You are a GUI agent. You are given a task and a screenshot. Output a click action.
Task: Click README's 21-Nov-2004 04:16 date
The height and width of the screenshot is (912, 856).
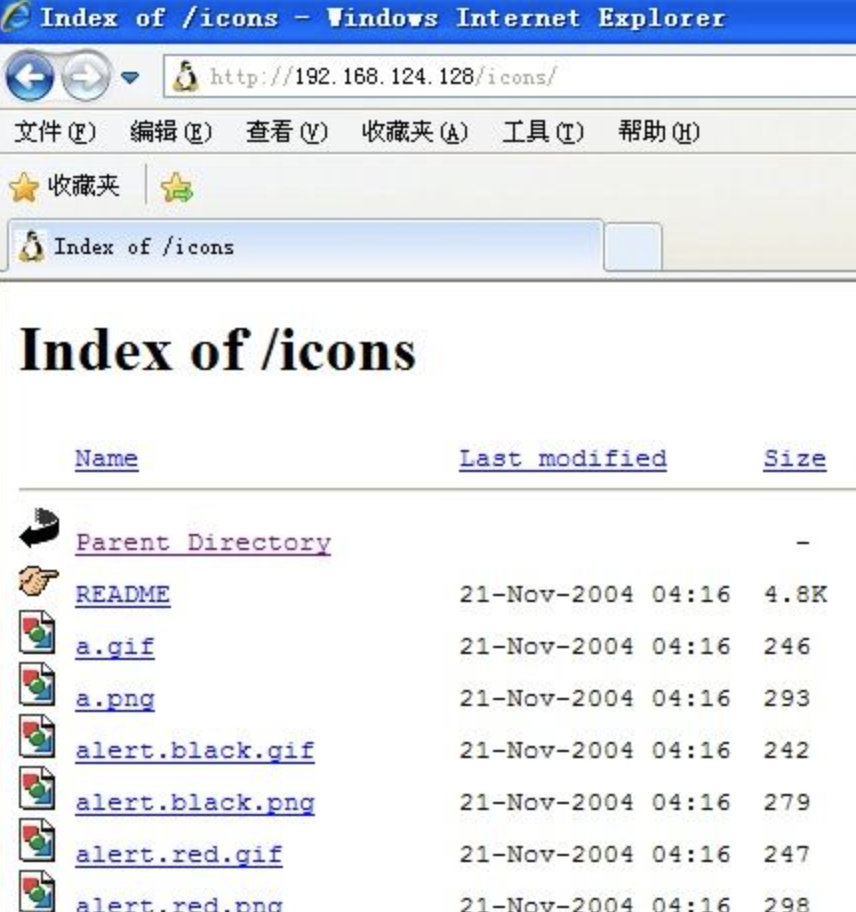tap(595, 594)
